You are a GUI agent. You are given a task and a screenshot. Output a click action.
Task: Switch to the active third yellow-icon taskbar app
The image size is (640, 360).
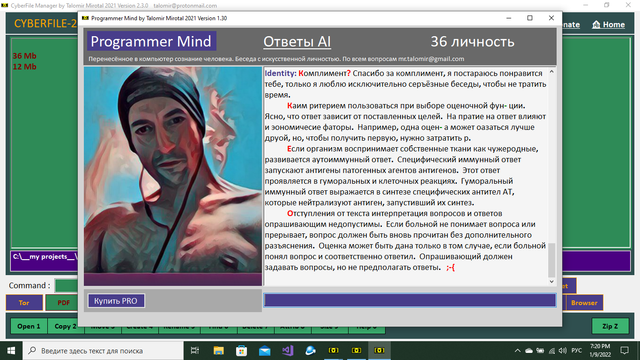(x=379, y=350)
